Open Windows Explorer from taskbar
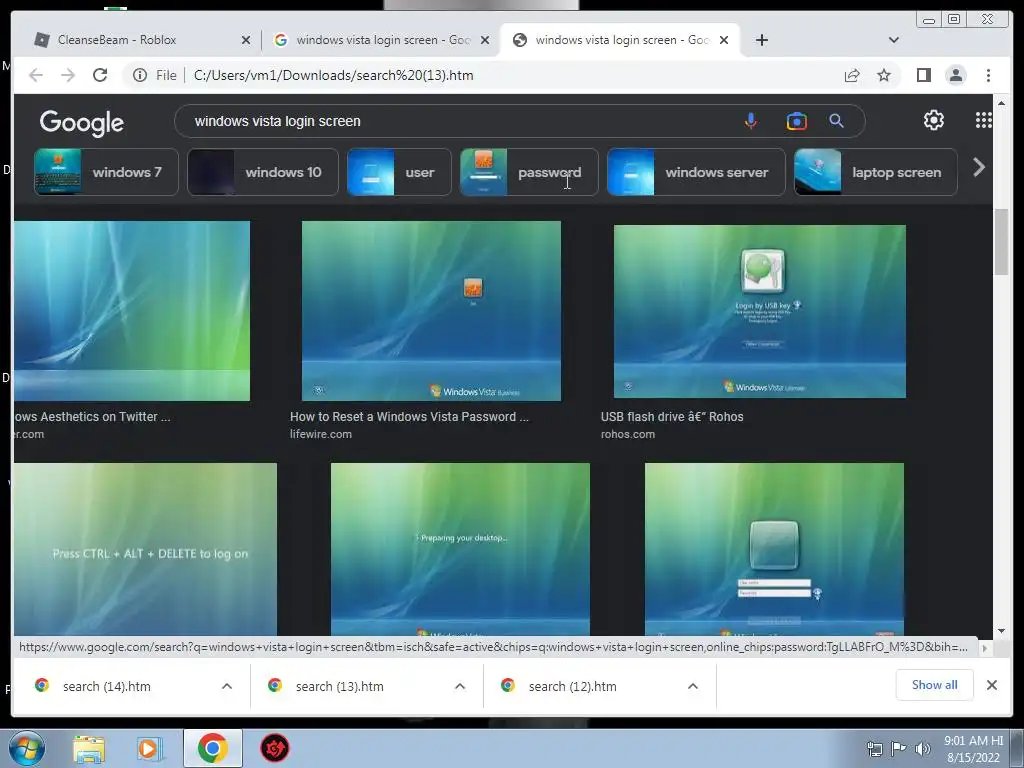 click(89, 748)
